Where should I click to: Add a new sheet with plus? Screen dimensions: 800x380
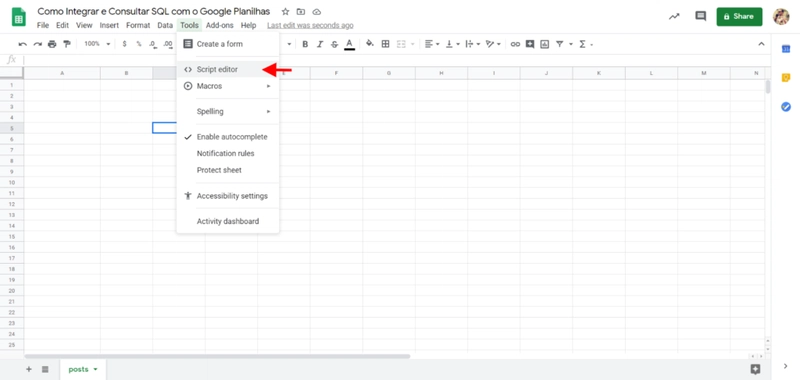[x=29, y=369]
